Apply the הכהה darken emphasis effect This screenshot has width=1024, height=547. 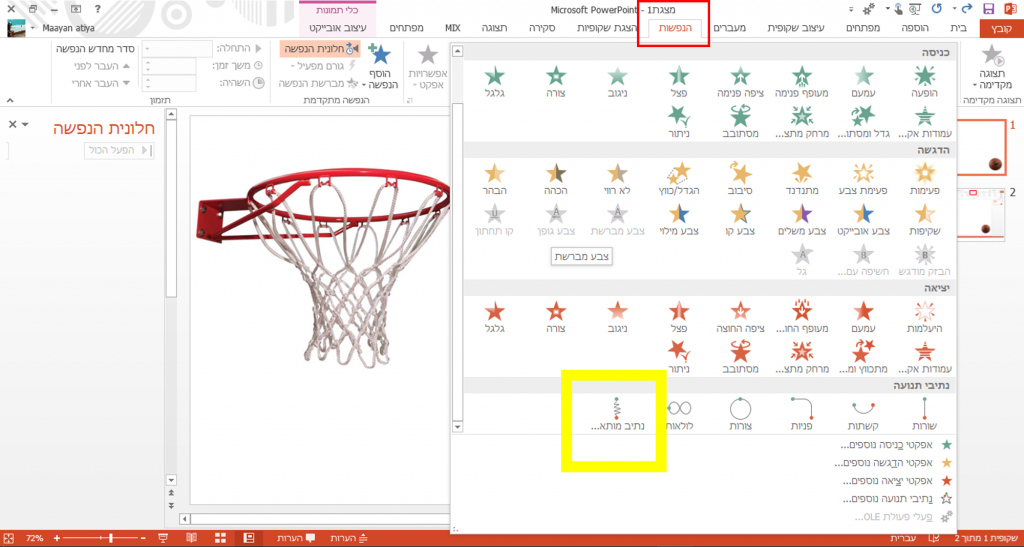coord(556,179)
